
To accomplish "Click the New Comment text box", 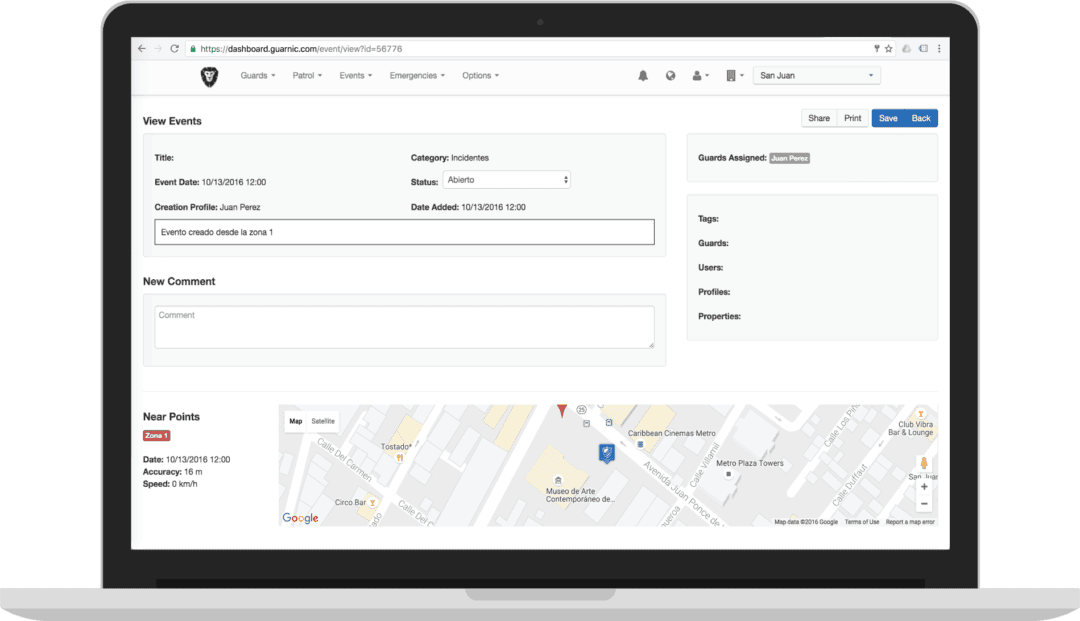I will [404, 327].
